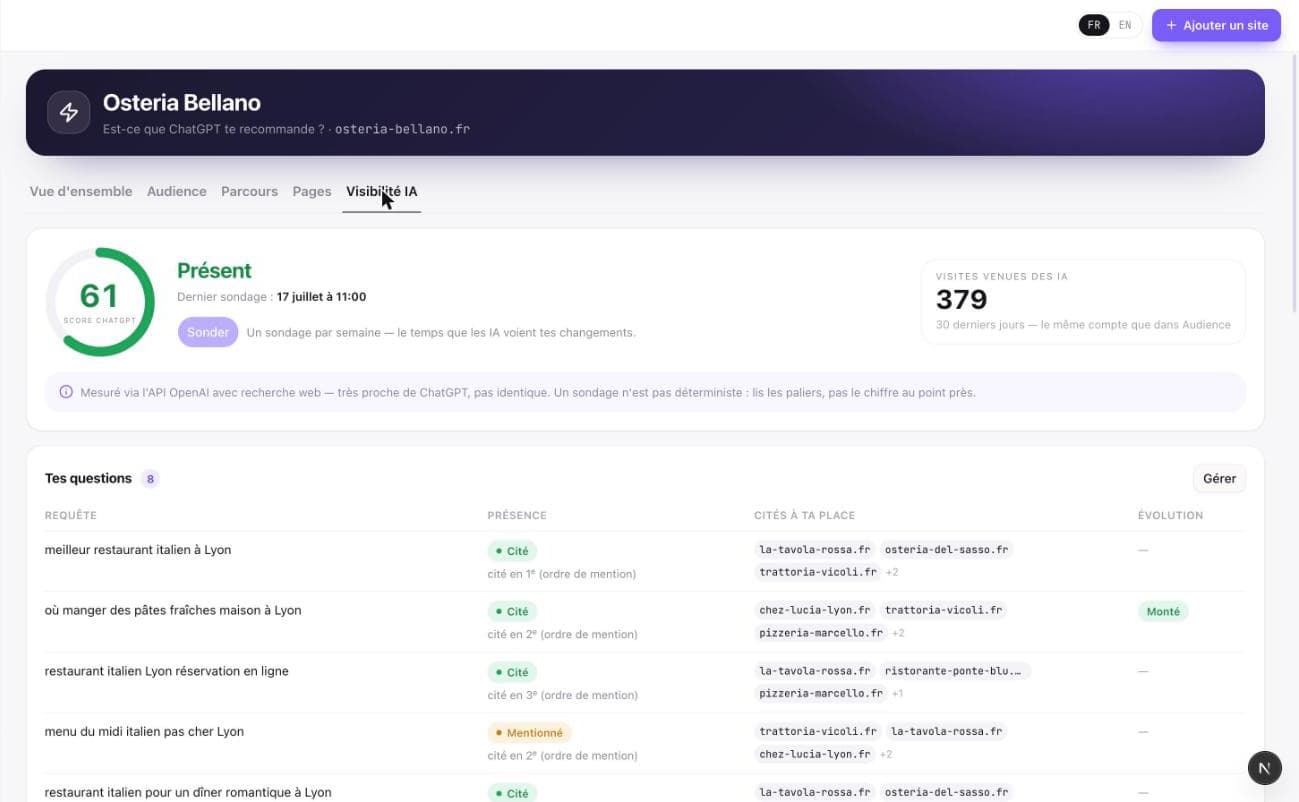This screenshot has height=802, width=1299.
Task: Click 'cité en 1e (ordre de mention)' text
Action: tap(562, 574)
